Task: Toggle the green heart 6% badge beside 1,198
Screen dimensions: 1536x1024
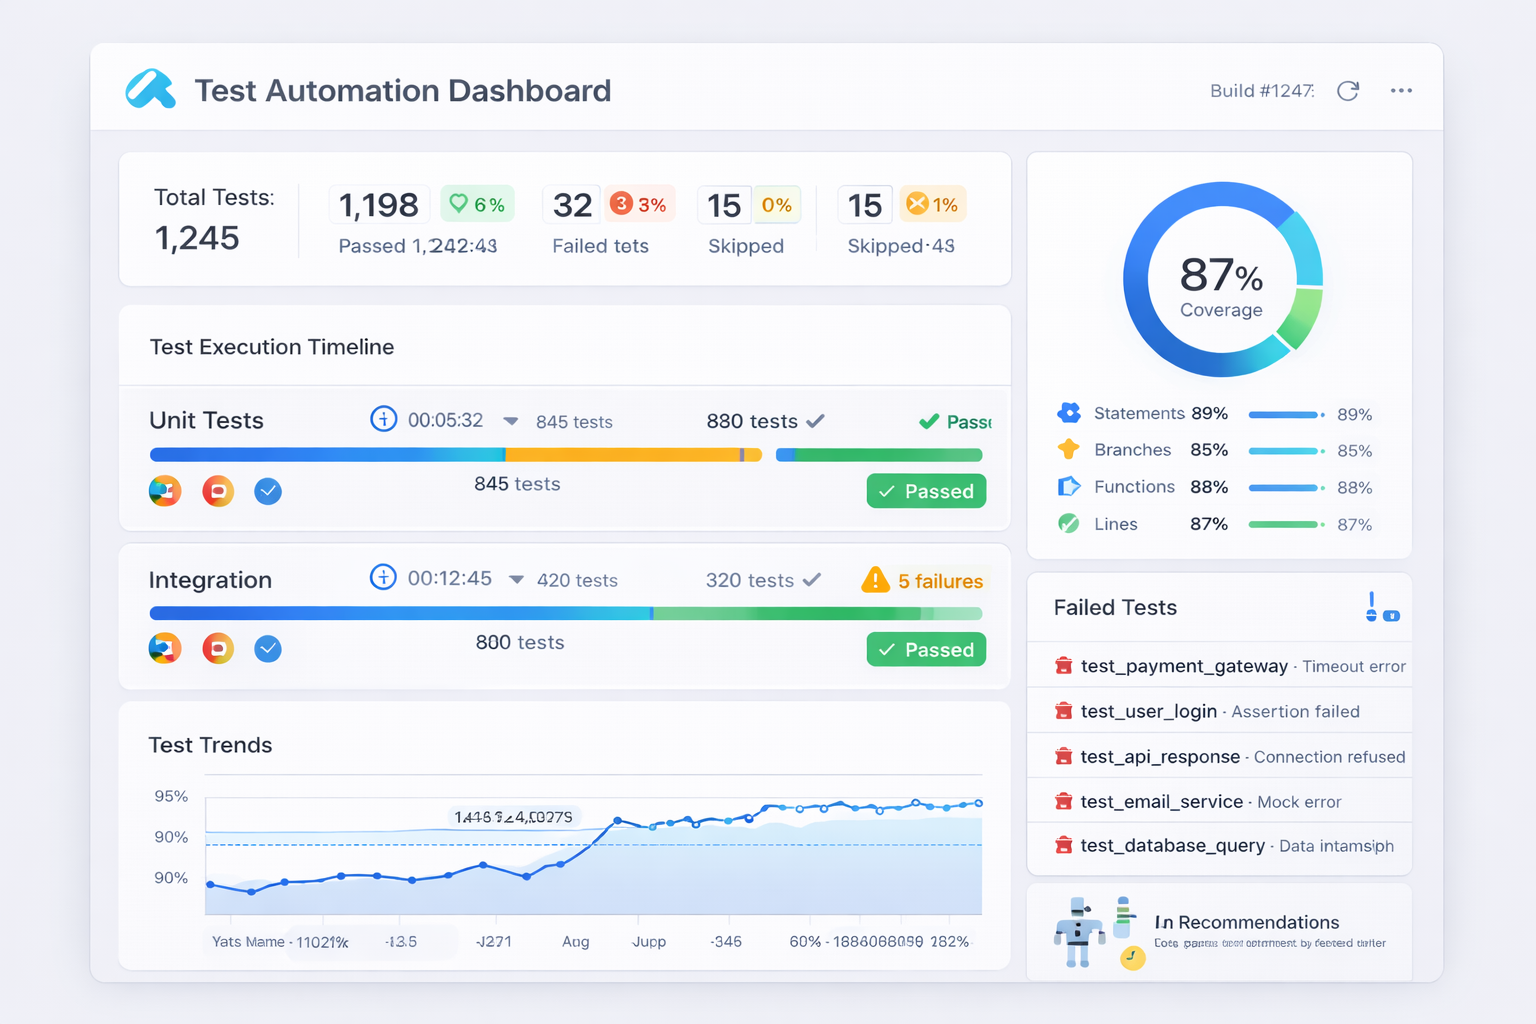Action: (x=477, y=204)
